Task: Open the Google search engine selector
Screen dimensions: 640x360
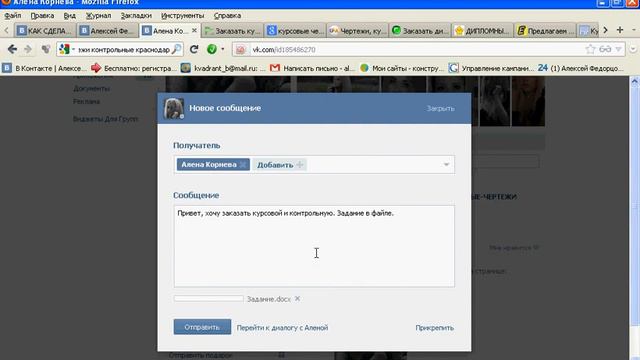Action: pyautogui.click(x=67, y=49)
